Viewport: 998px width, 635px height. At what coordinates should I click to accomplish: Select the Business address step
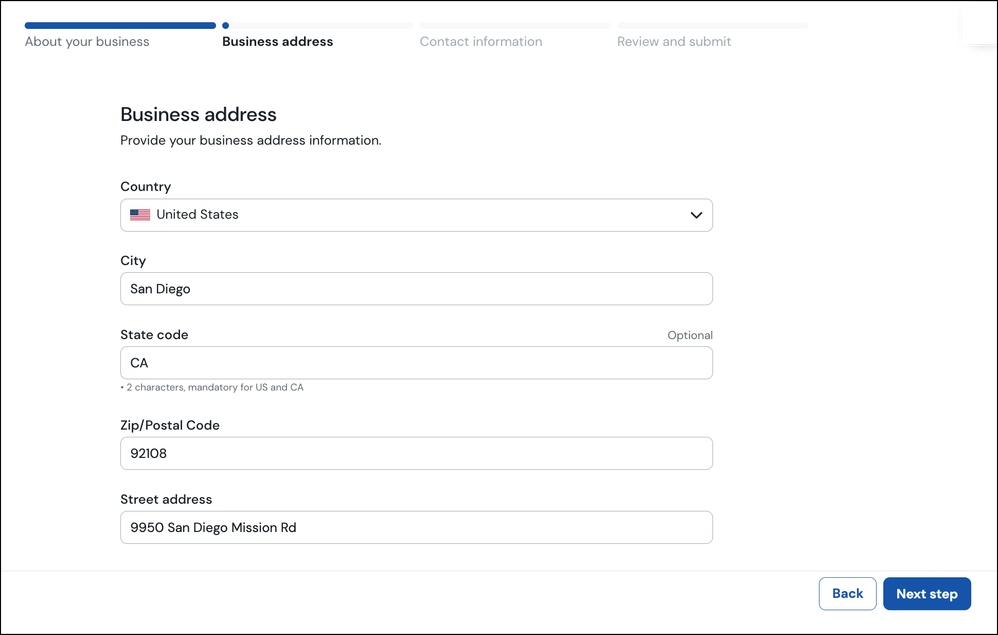278,41
